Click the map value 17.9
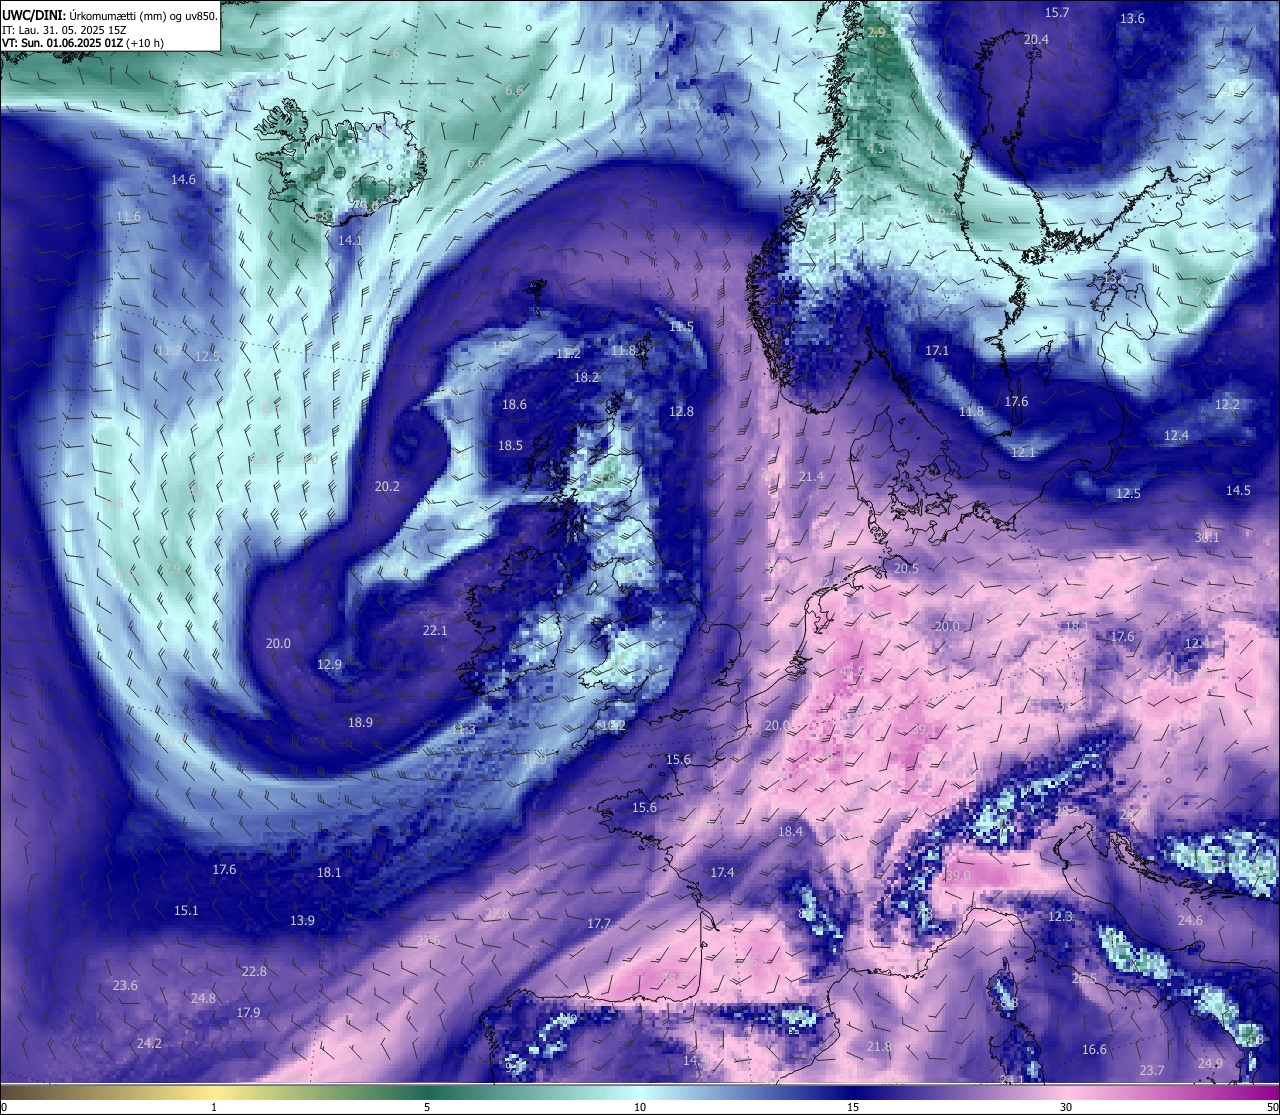1280x1115 pixels. click(248, 1013)
